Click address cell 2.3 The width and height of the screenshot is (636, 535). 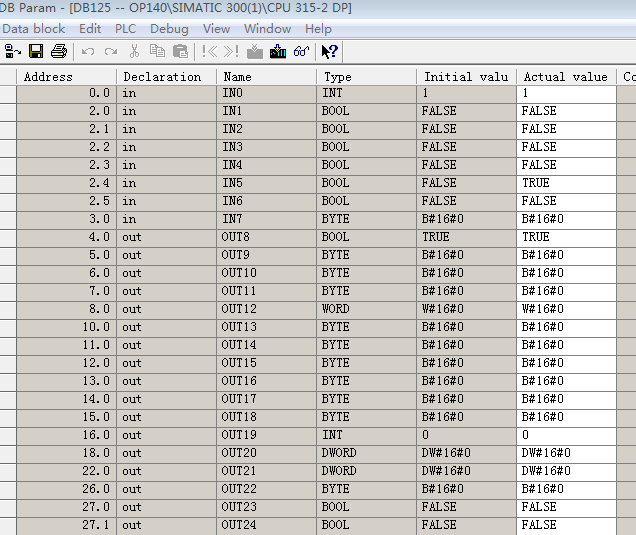point(67,165)
